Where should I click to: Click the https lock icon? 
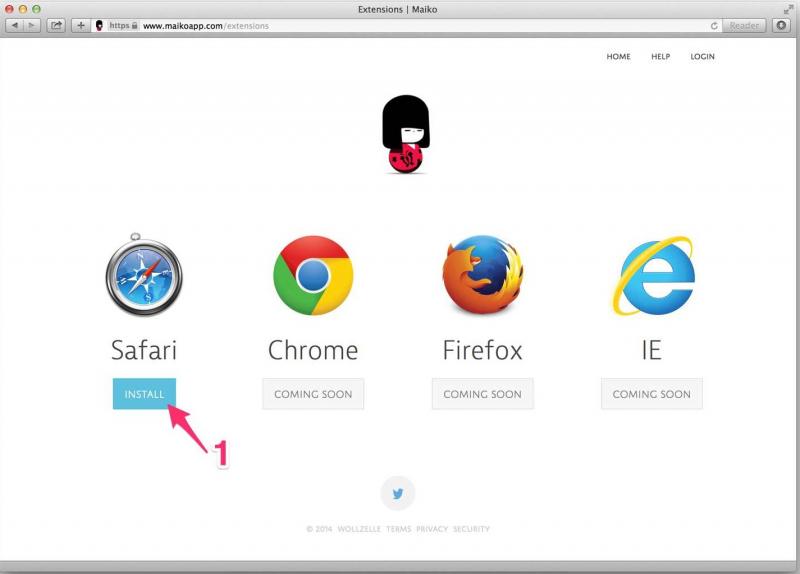click(x=135, y=25)
